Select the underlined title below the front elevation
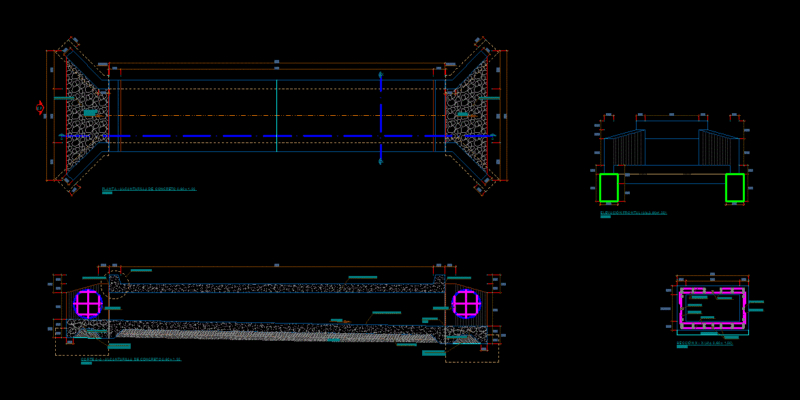 (x=633, y=213)
